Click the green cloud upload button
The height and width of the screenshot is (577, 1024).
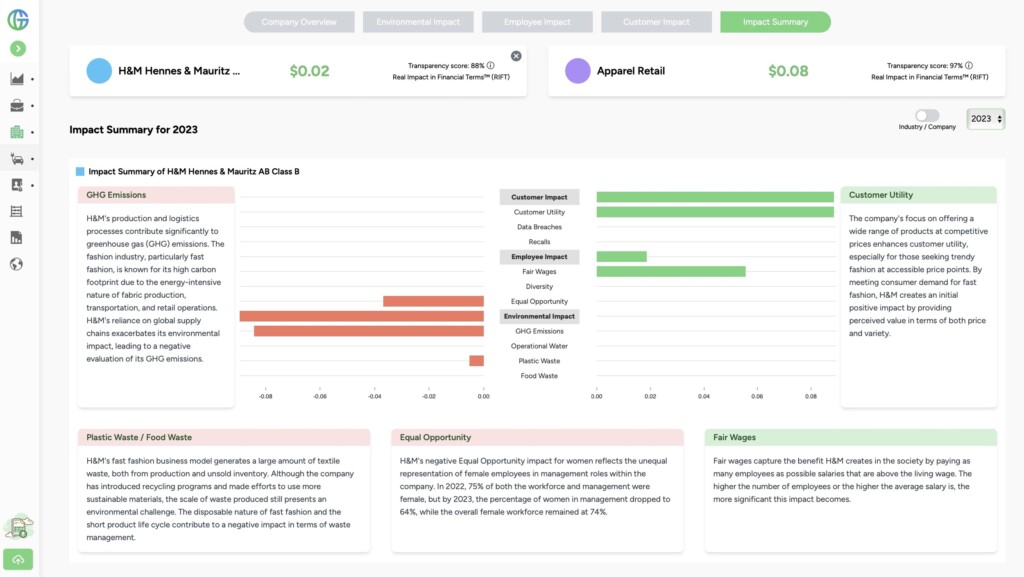point(18,559)
